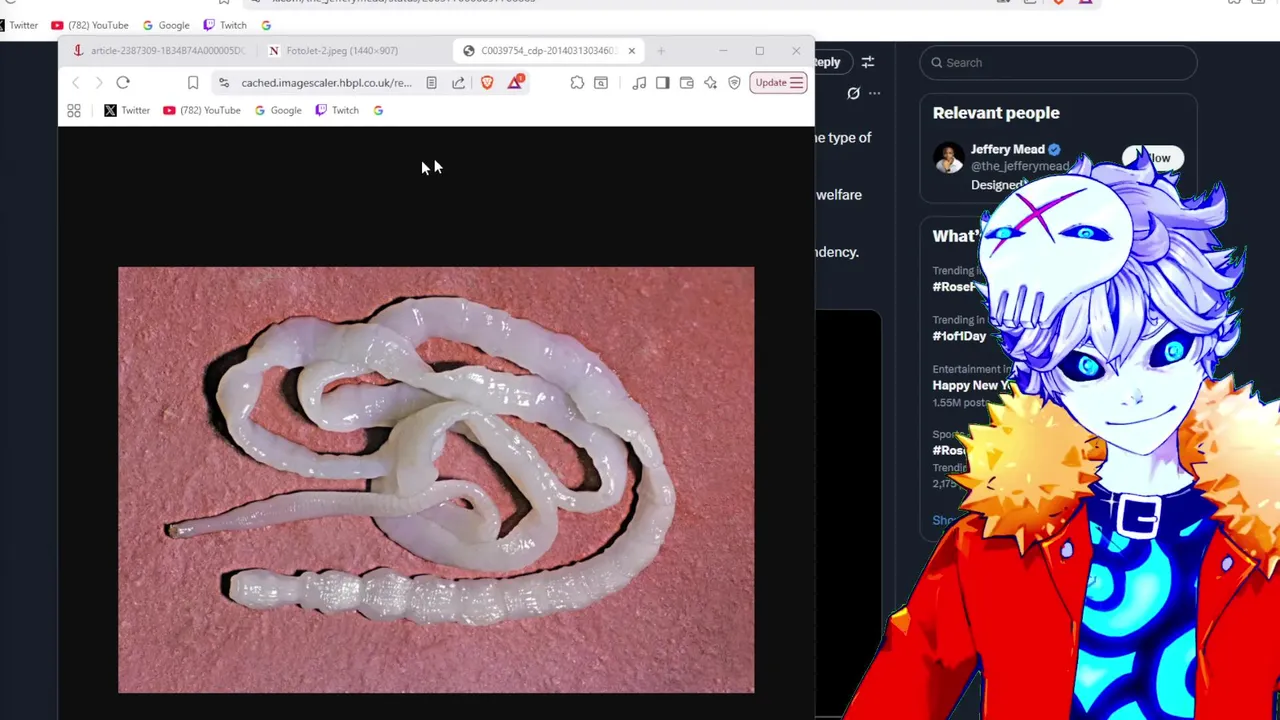1280x720 pixels.
Task: Switch to the article-2387309 tab
Action: [160, 50]
